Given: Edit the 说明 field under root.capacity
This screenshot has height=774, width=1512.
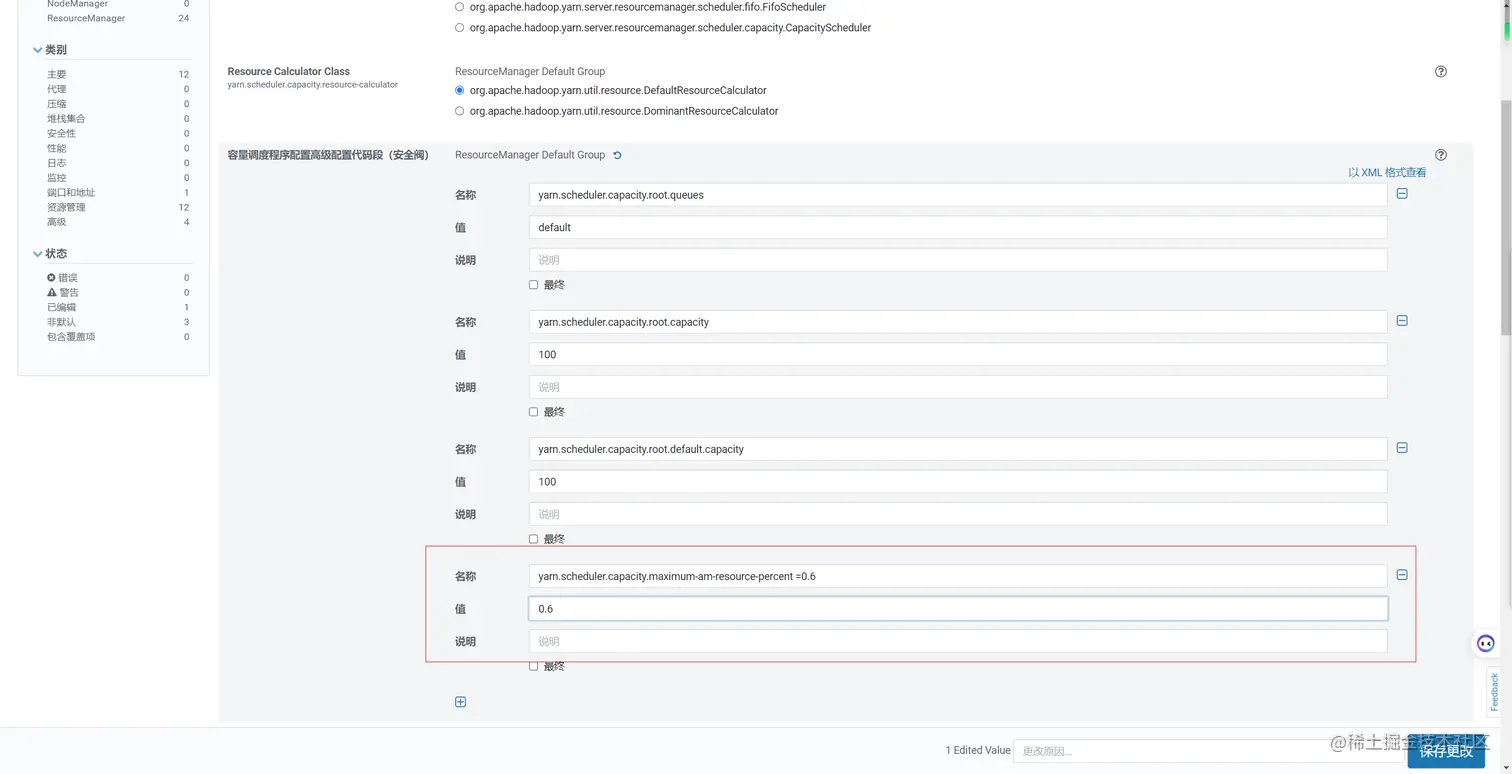Looking at the screenshot, I should (958, 387).
